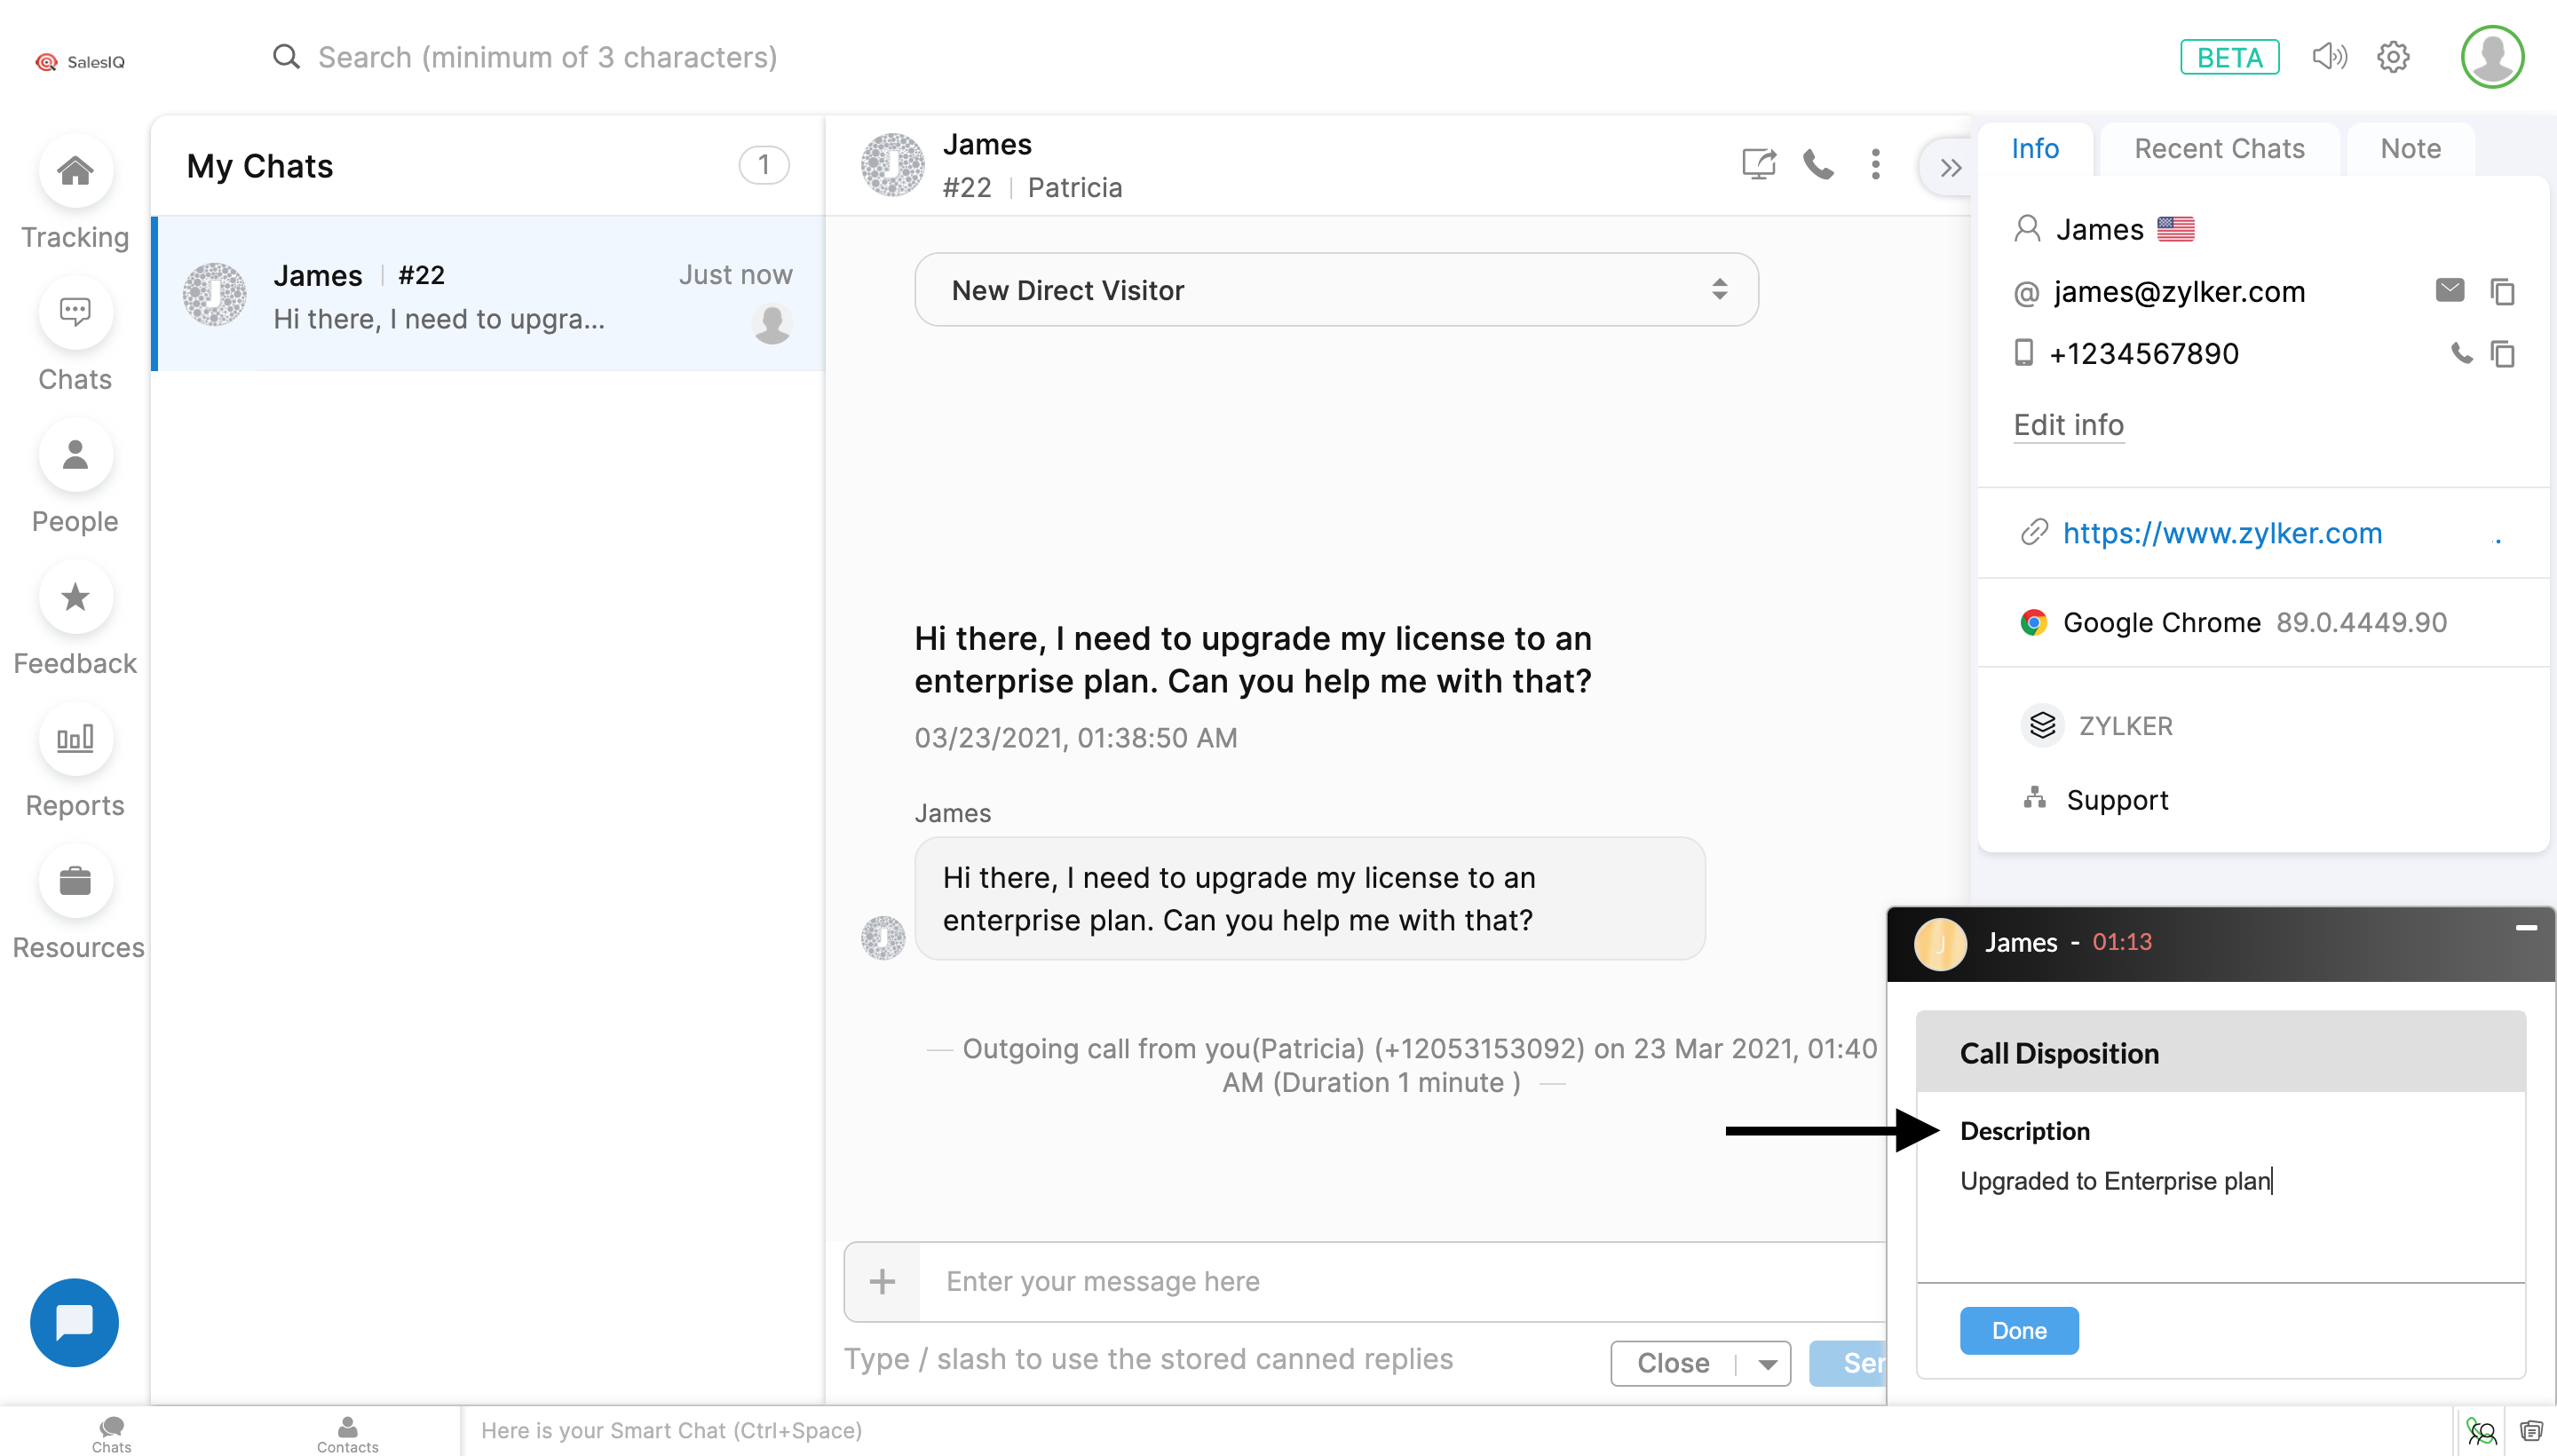Screen dimensions: 2557x1456
Task: Click Edit info link
Action: click(x=2068, y=425)
